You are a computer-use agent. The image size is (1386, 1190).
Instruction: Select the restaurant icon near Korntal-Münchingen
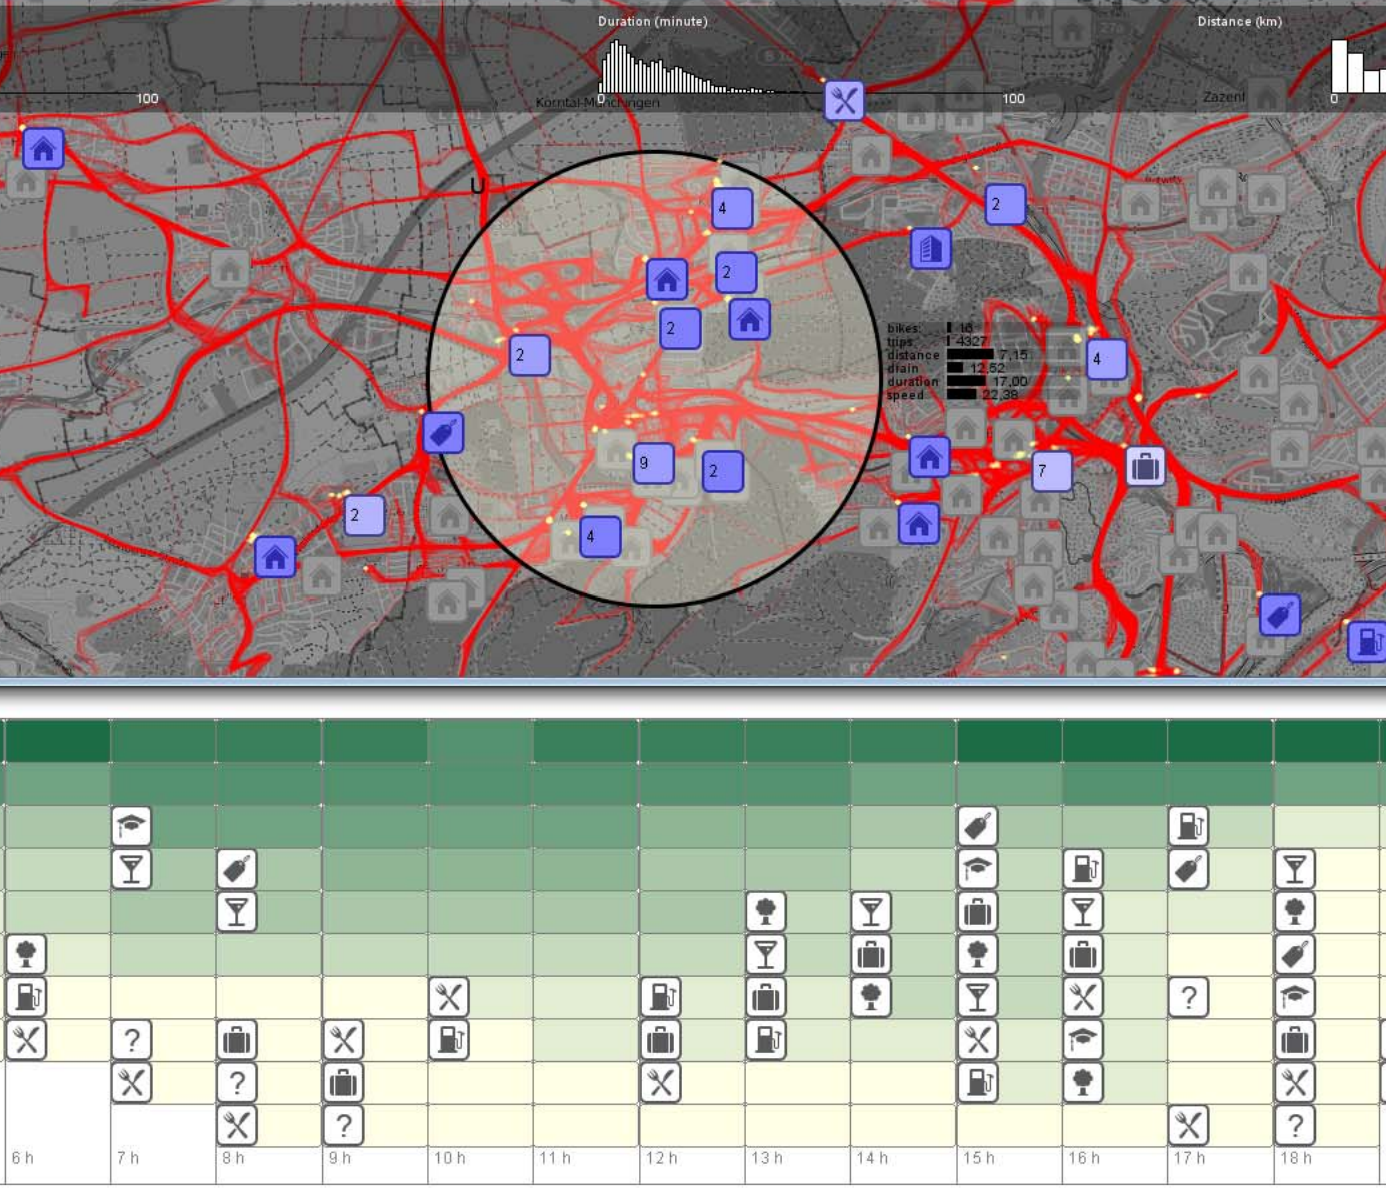point(843,101)
